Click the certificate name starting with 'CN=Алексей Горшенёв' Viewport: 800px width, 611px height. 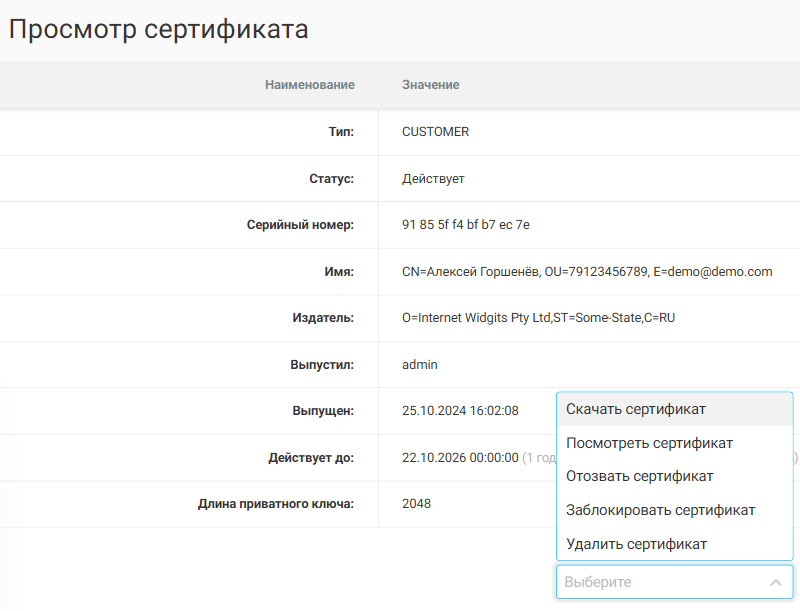pos(586,272)
